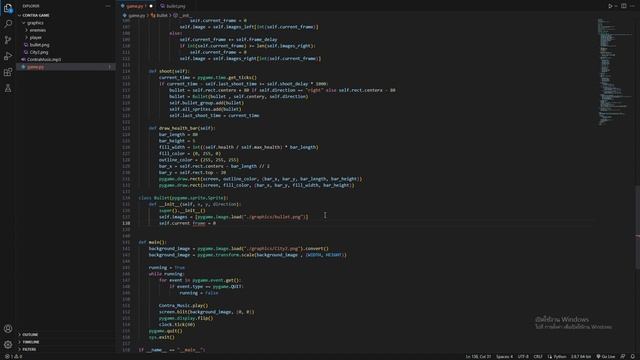The width and height of the screenshot is (640, 360).
Task: Open City2.png in the explorer tree
Action: click(39, 52)
